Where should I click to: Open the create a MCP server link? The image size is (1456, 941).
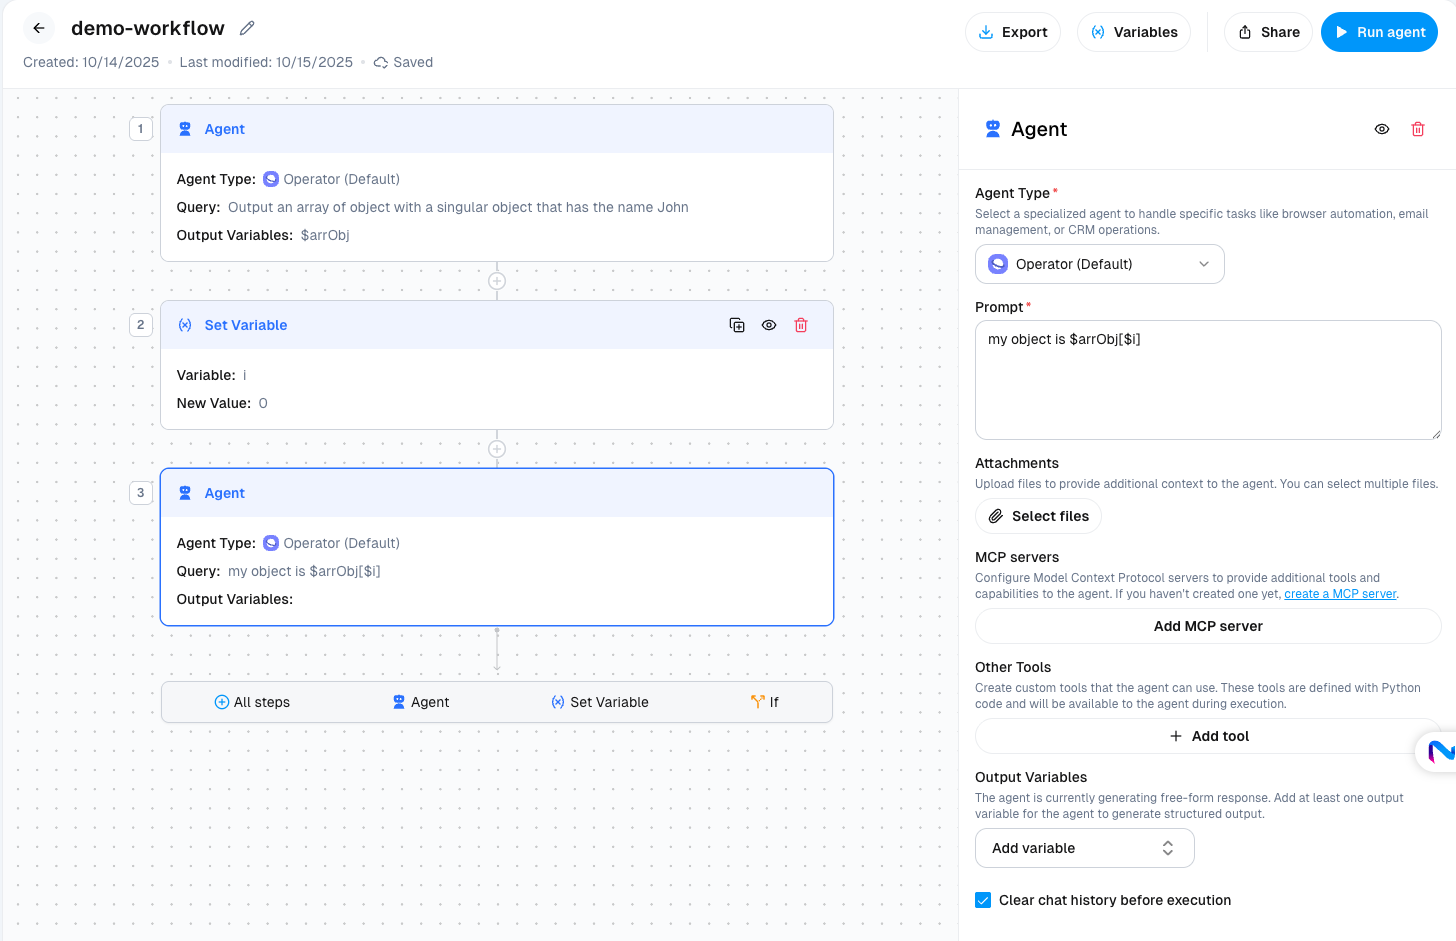1340,593
